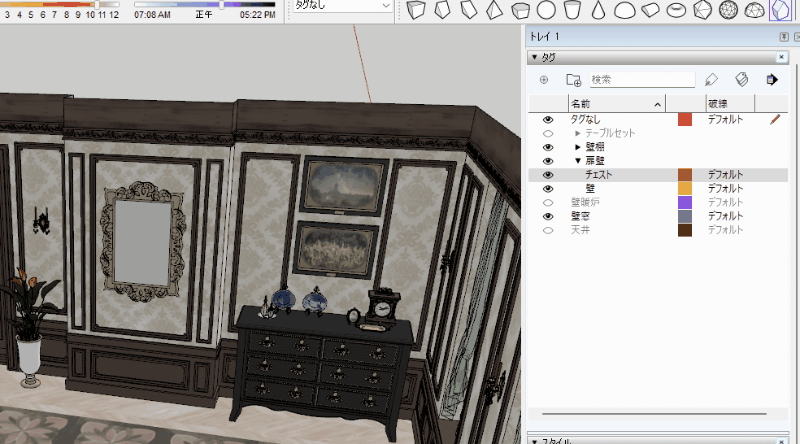This screenshot has height=444, width=800.
Task: Select the sphere shape tool
Action: [546, 10]
